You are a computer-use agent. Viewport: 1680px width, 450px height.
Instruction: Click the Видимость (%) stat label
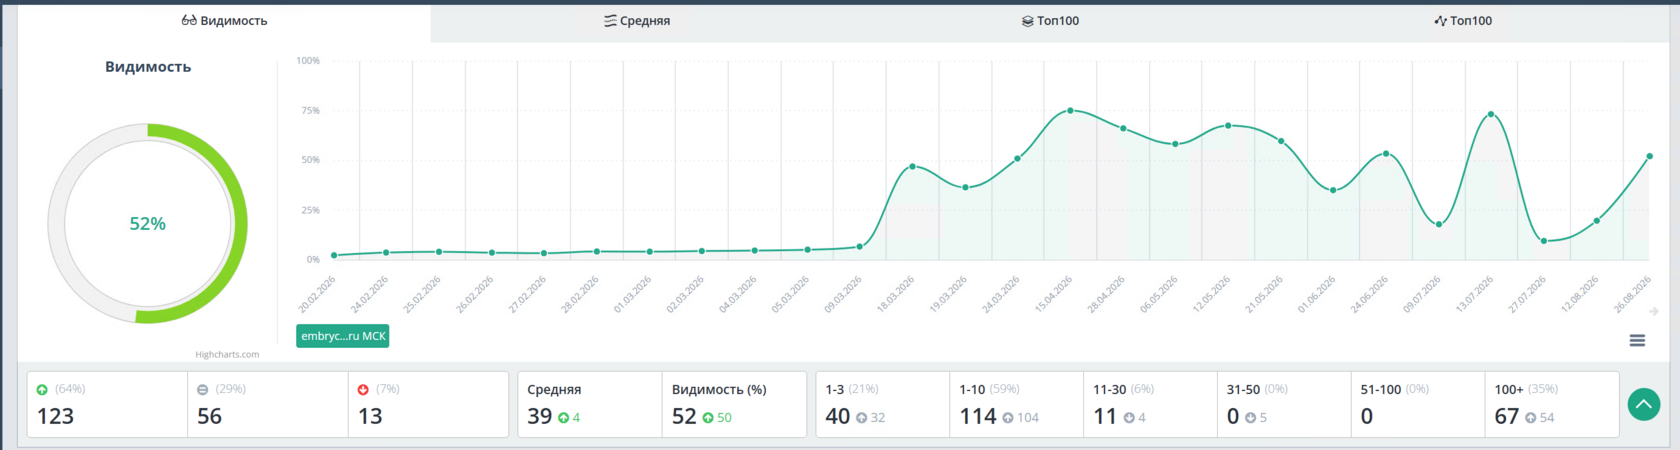coord(719,390)
